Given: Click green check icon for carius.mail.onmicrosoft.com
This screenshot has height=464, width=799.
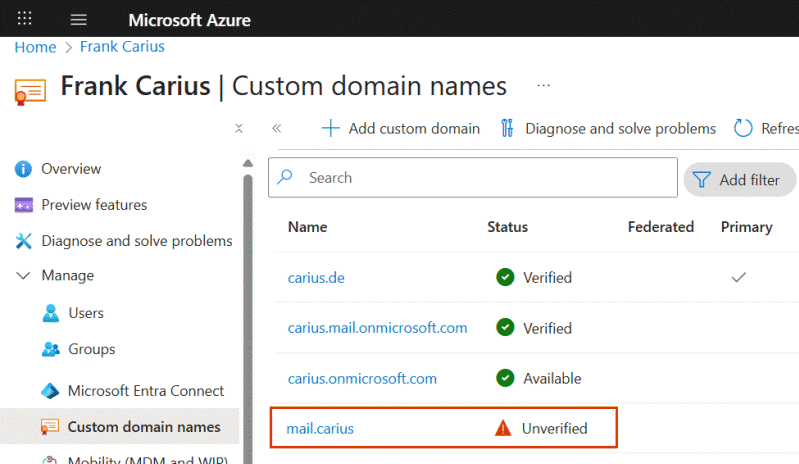Looking at the screenshot, I should pyautogui.click(x=505, y=327).
